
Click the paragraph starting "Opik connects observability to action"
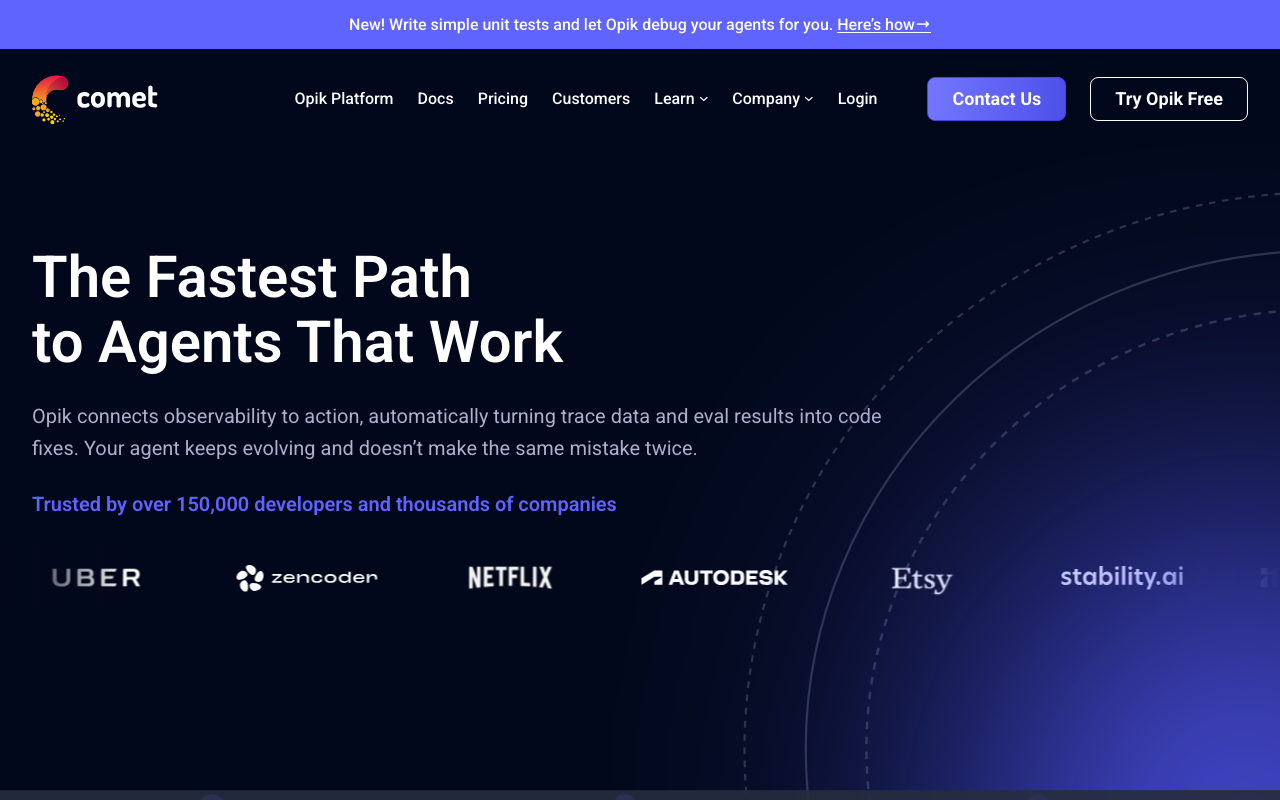[457, 432]
